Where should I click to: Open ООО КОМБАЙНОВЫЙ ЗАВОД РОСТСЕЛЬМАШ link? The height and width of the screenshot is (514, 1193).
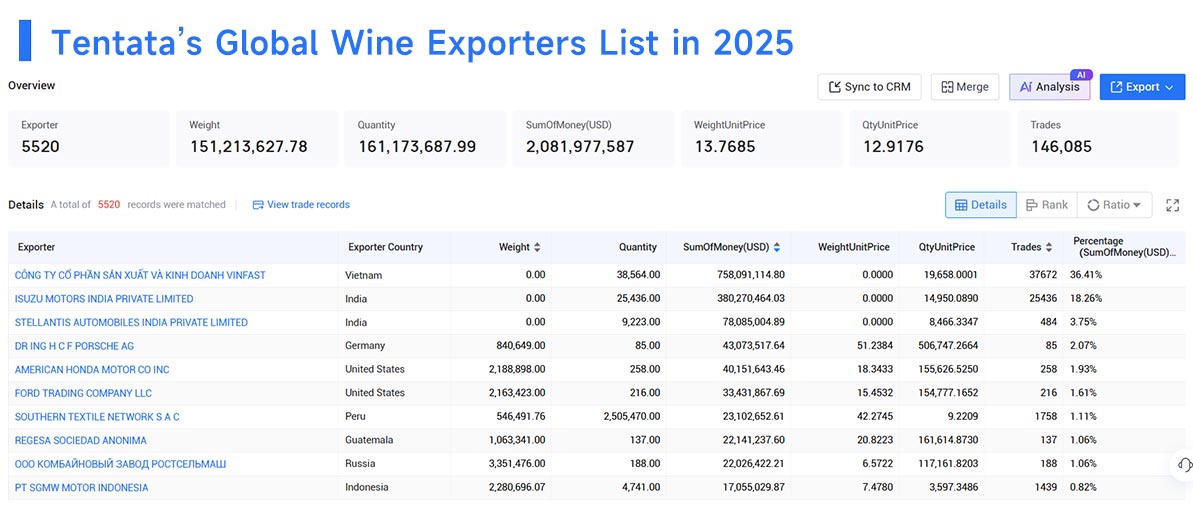click(120, 464)
